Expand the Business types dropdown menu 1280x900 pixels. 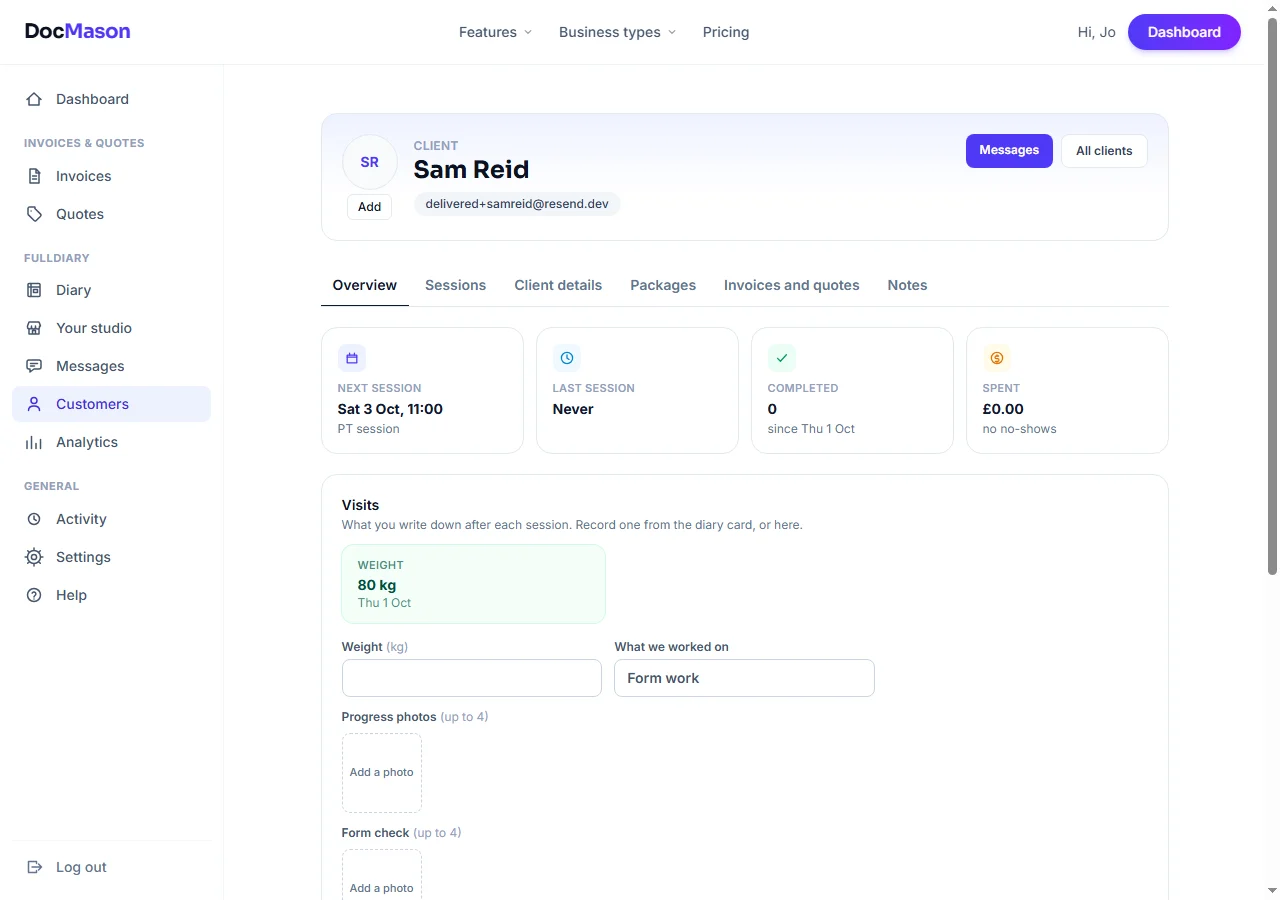[617, 32]
